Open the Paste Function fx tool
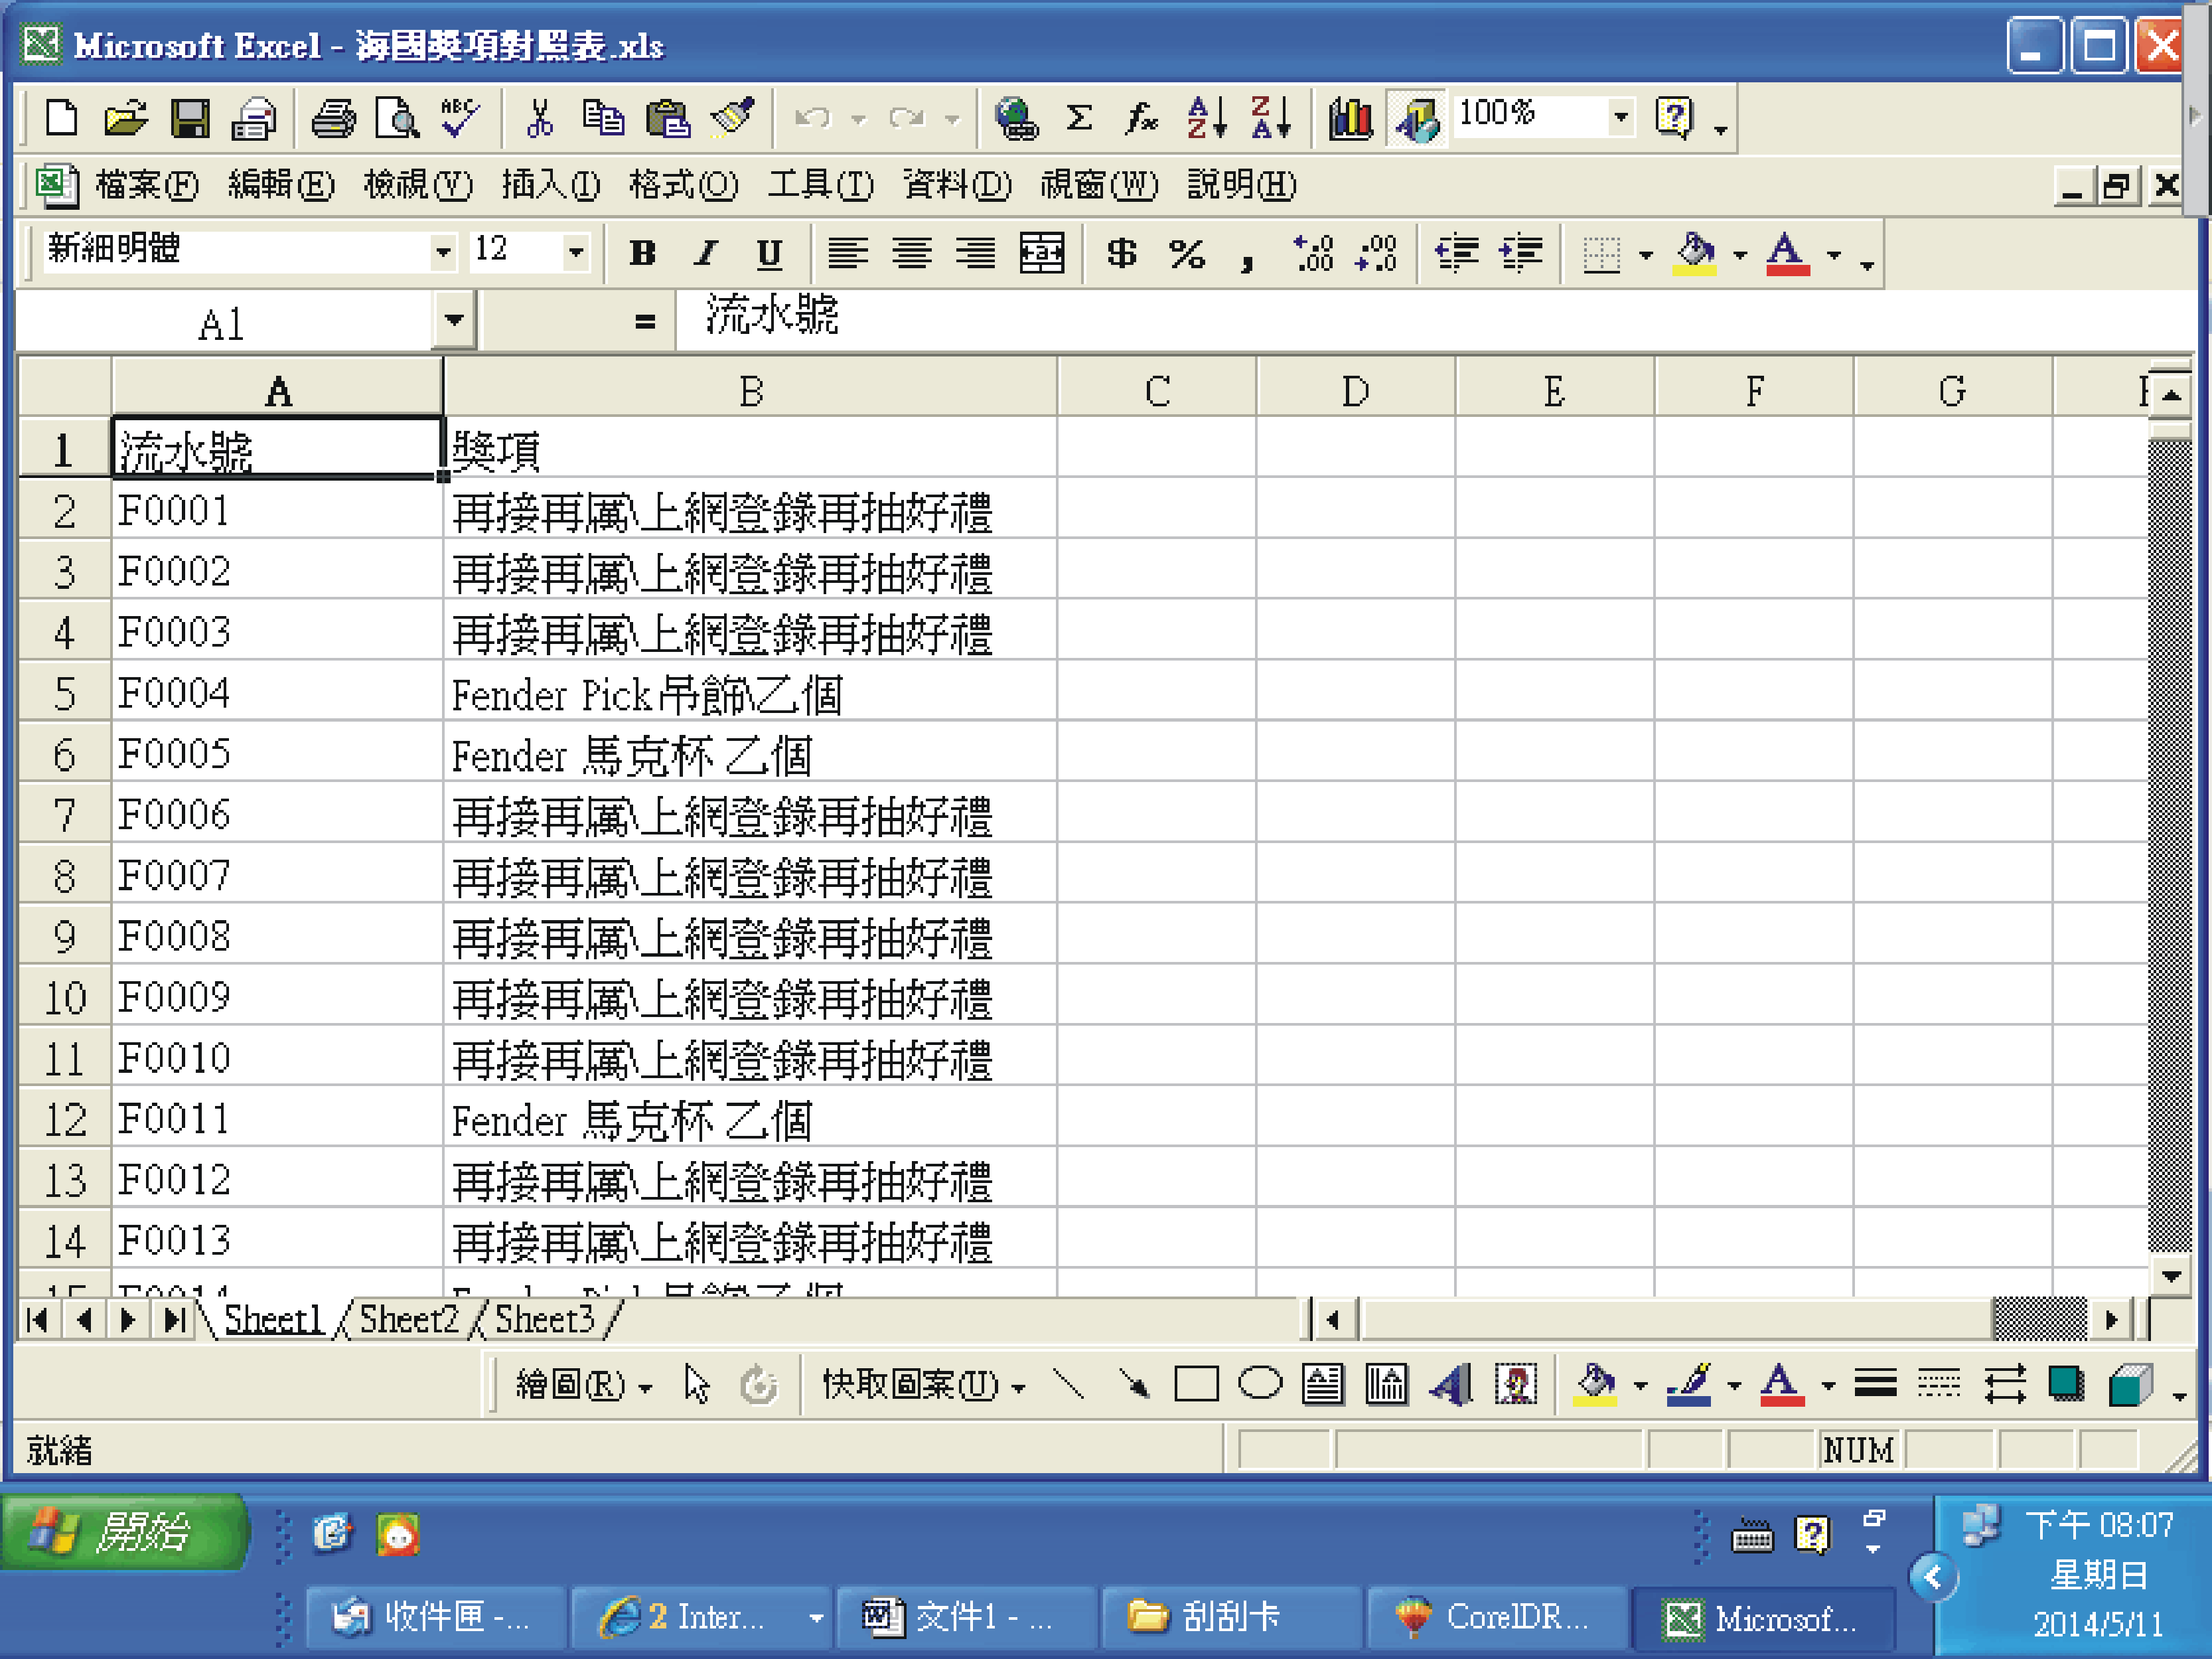 (1142, 118)
